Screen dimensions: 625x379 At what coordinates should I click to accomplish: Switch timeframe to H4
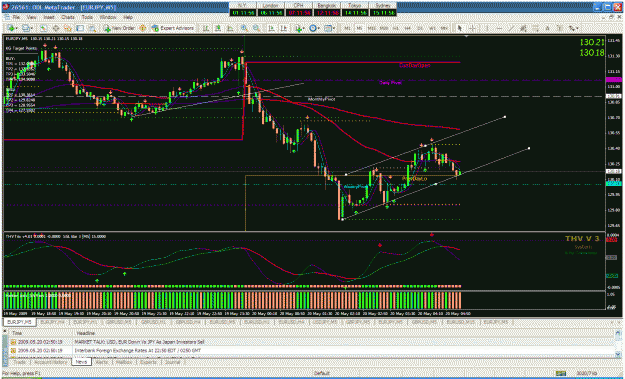click(x=408, y=28)
